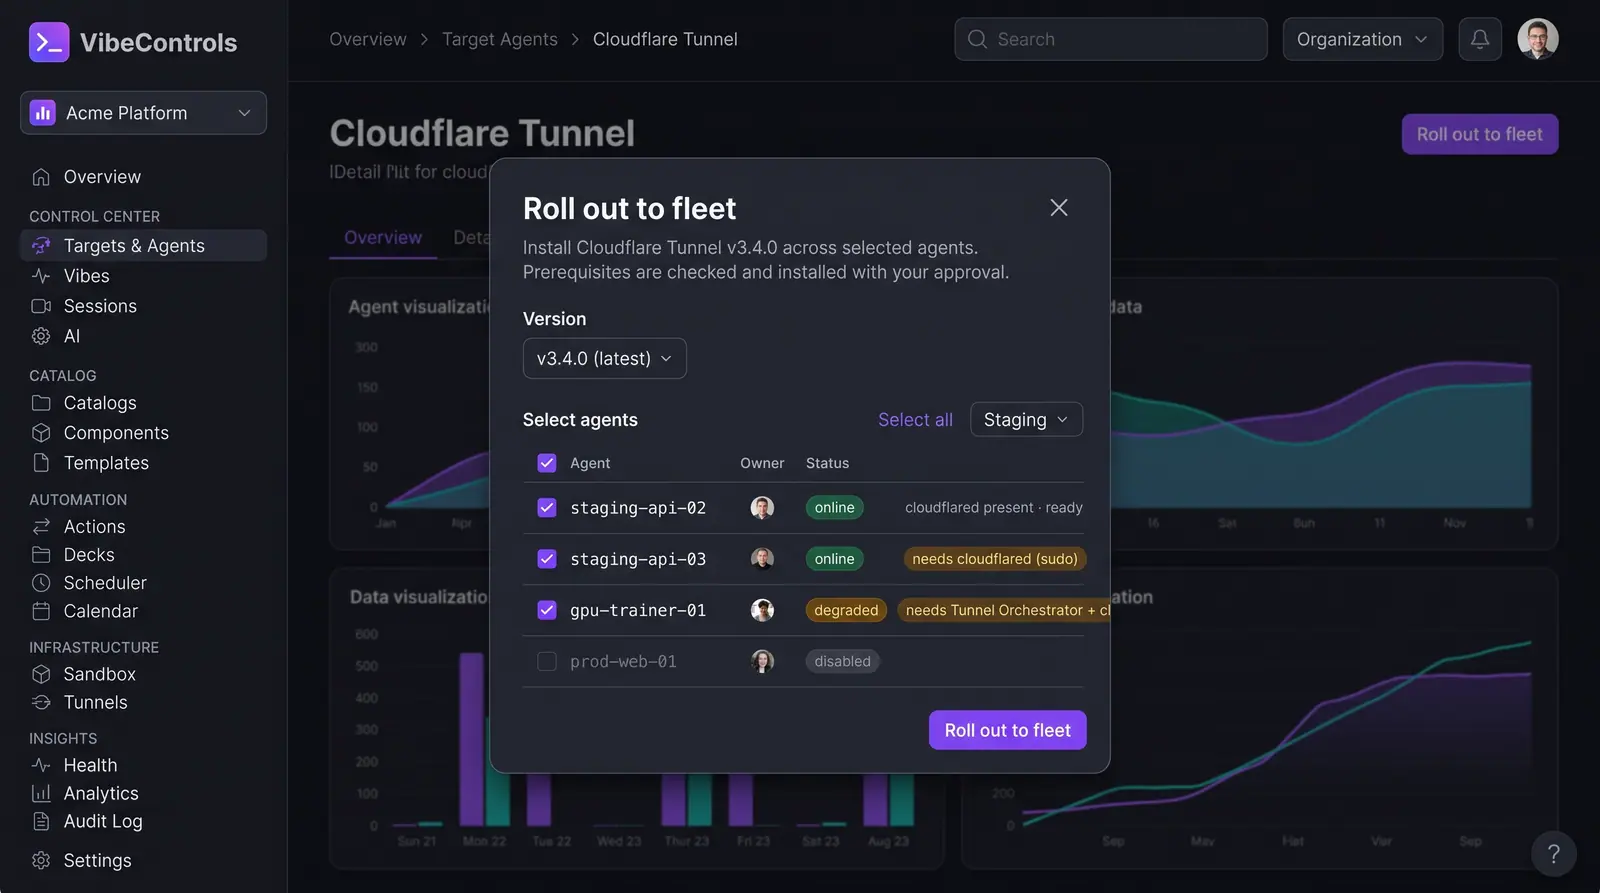Toggle the header select-all agents checkbox
Screen dimensions: 1600x893
pyautogui.click(x=547, y=463)
